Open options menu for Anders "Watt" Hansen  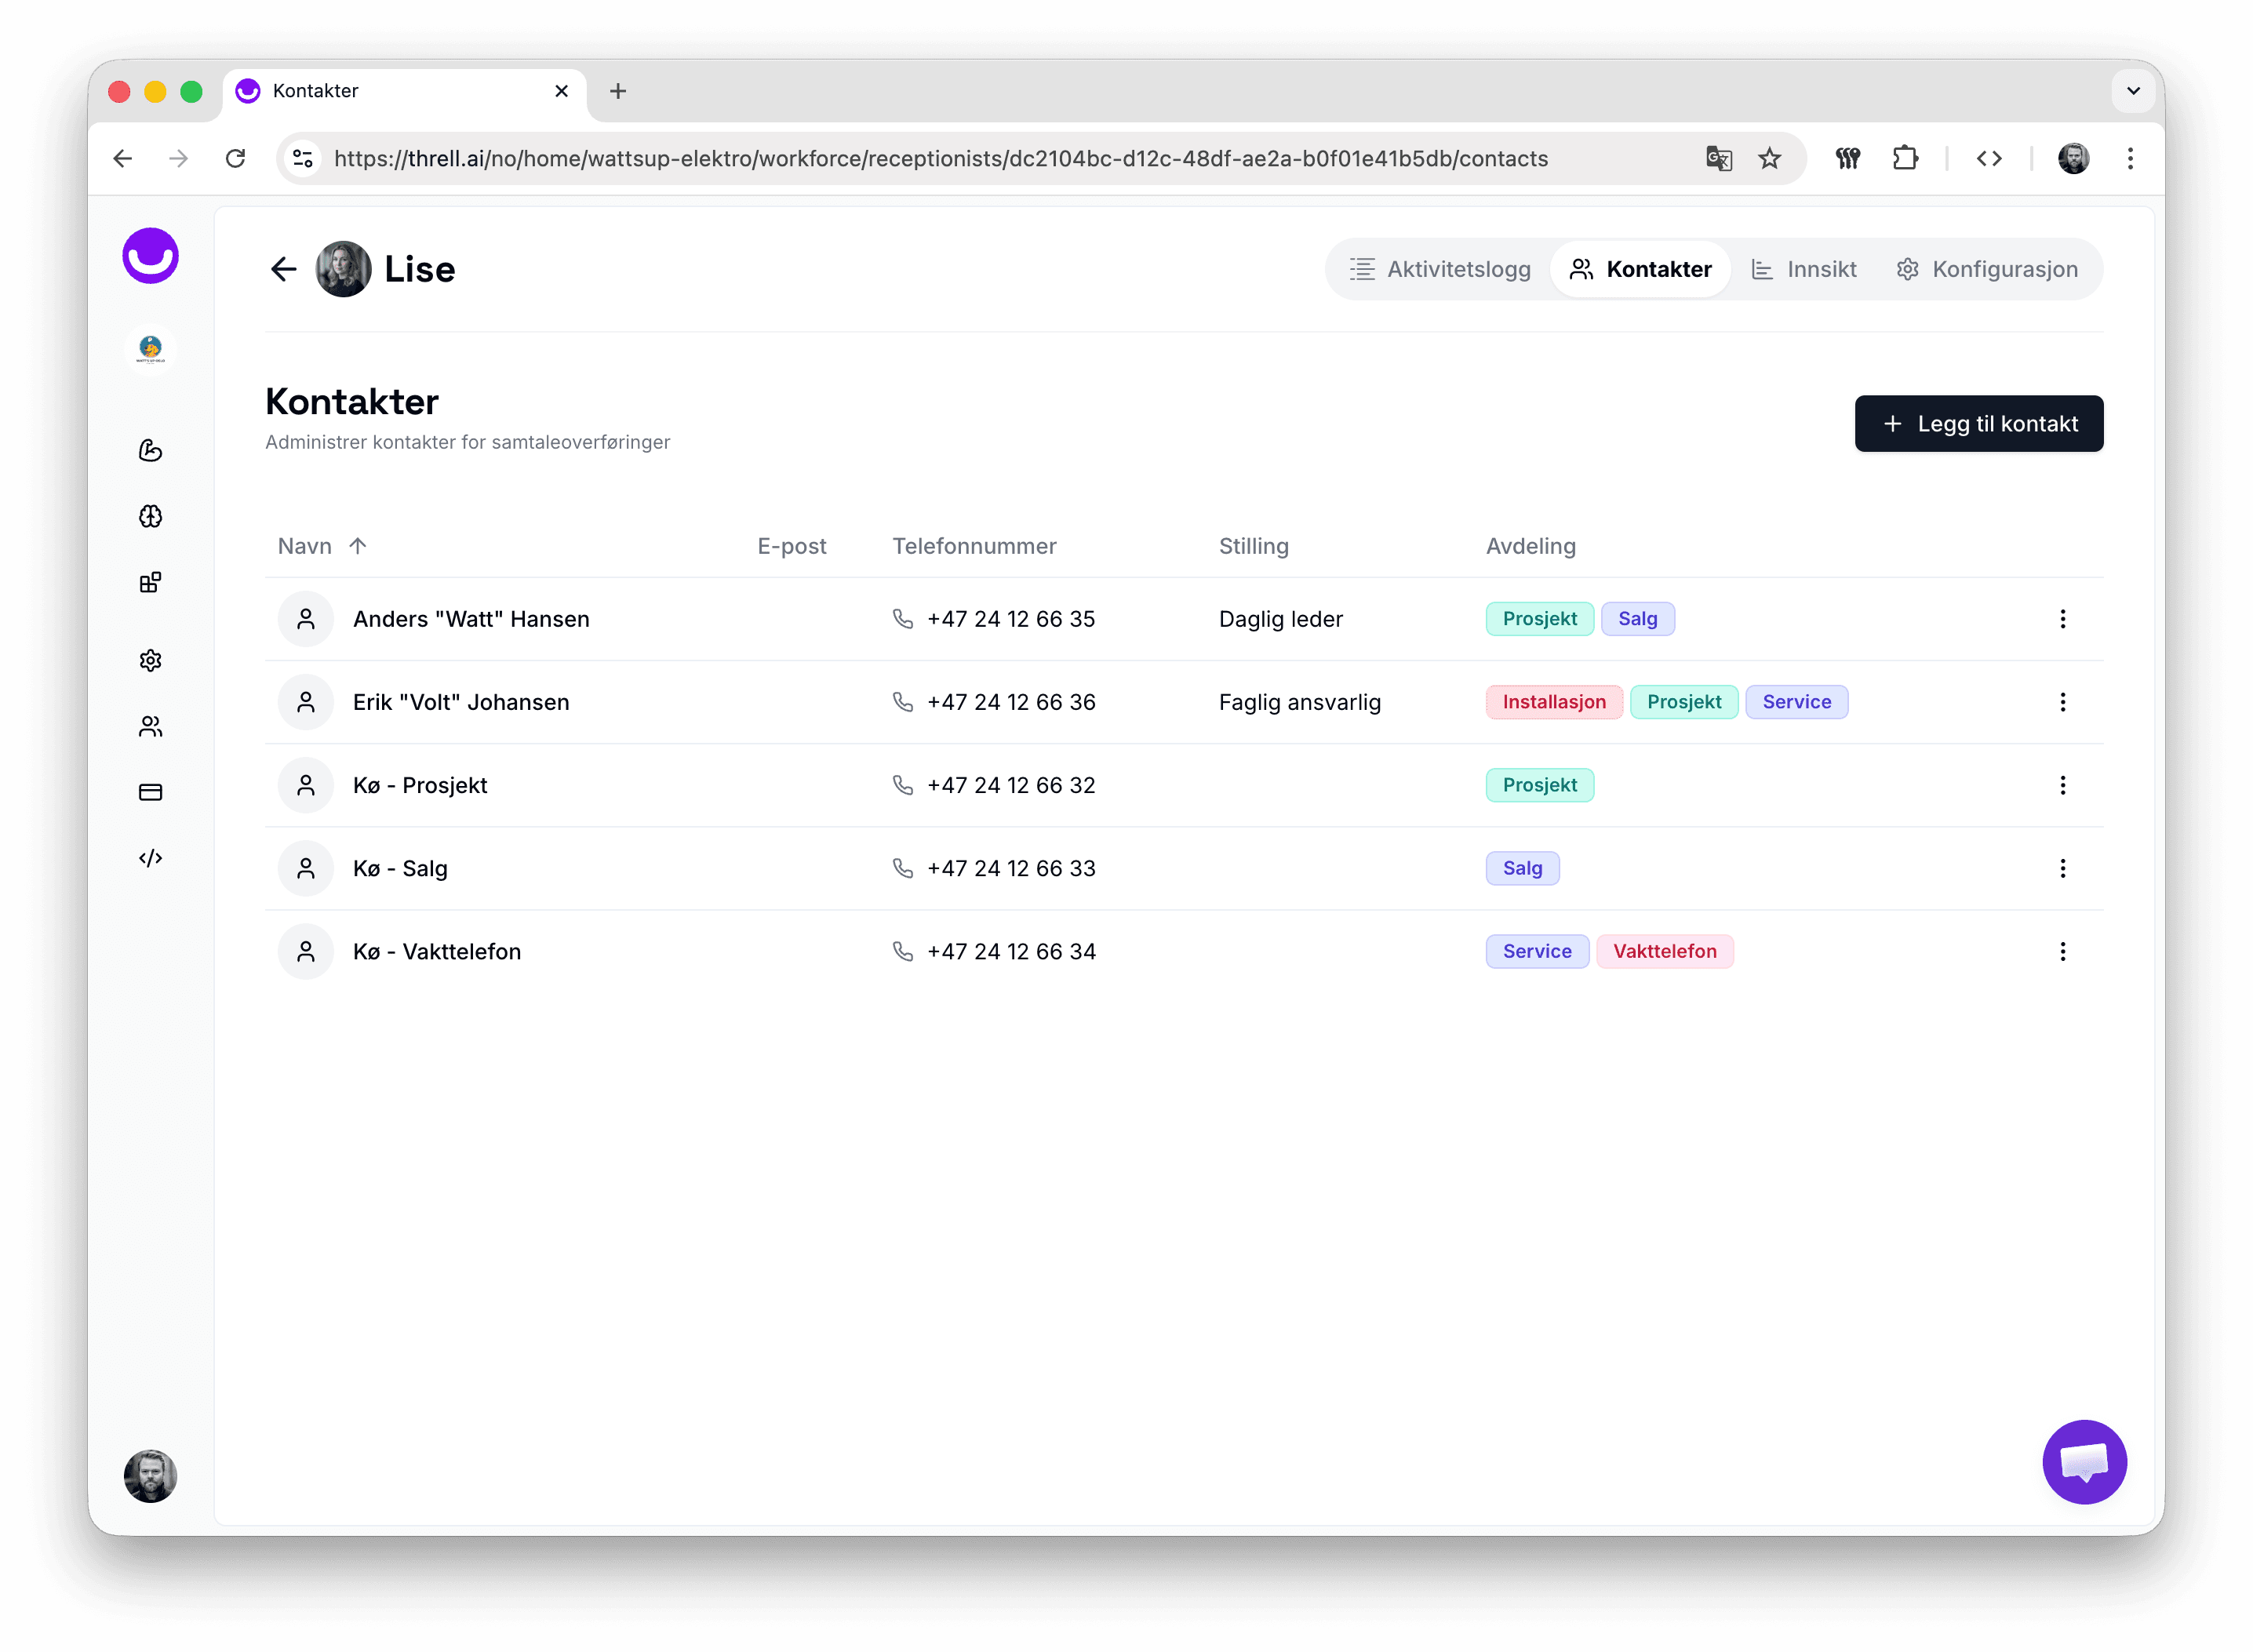(x=2062, y=619)
